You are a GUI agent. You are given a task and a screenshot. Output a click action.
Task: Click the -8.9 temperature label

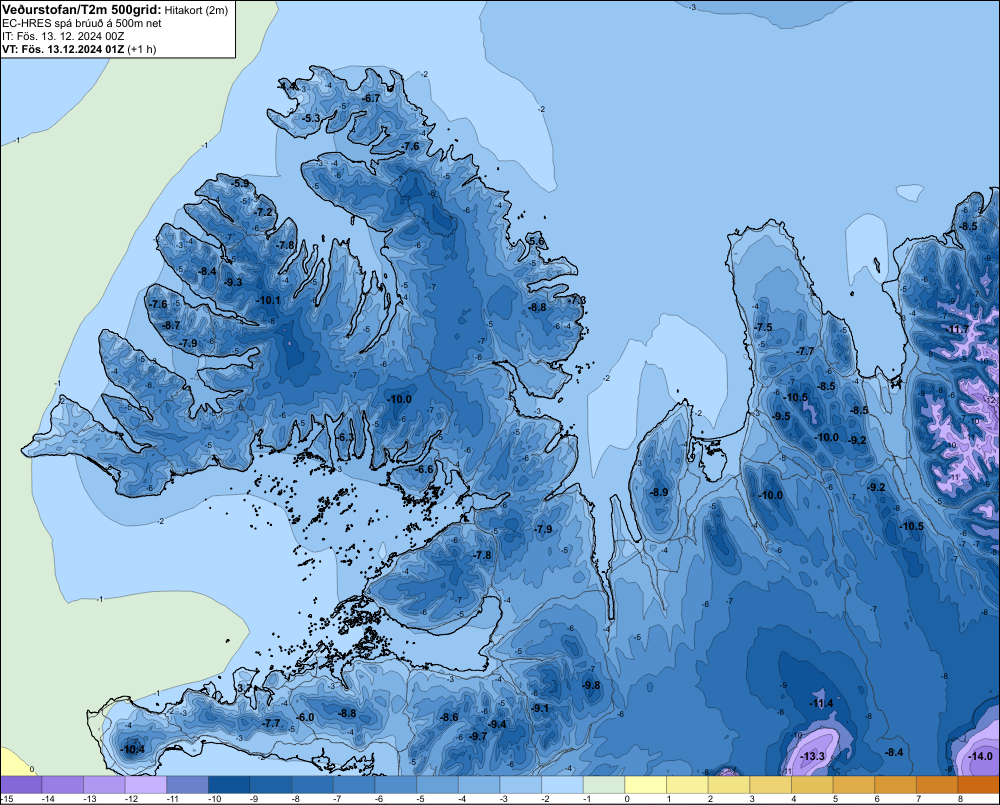click(659, 492)
